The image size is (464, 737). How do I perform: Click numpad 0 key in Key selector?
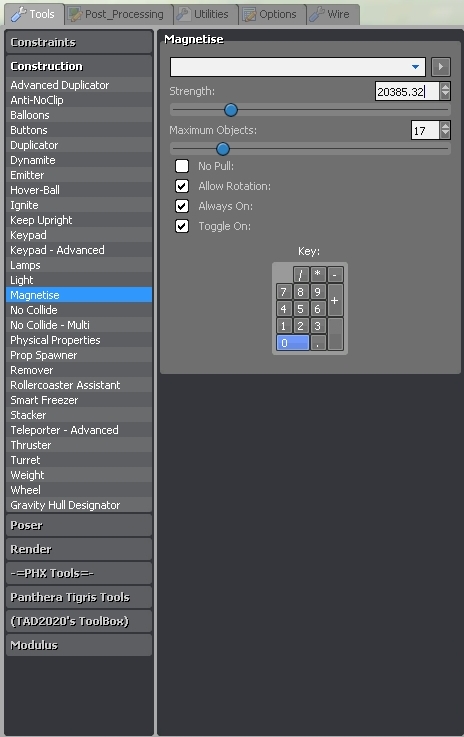[x=292, y=343]
